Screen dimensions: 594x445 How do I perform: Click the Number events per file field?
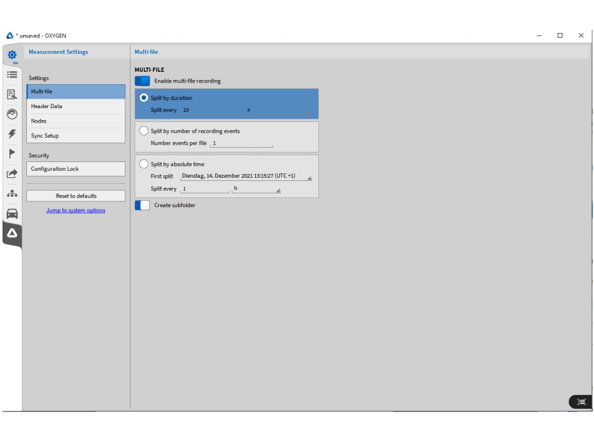tap(241, 143)
